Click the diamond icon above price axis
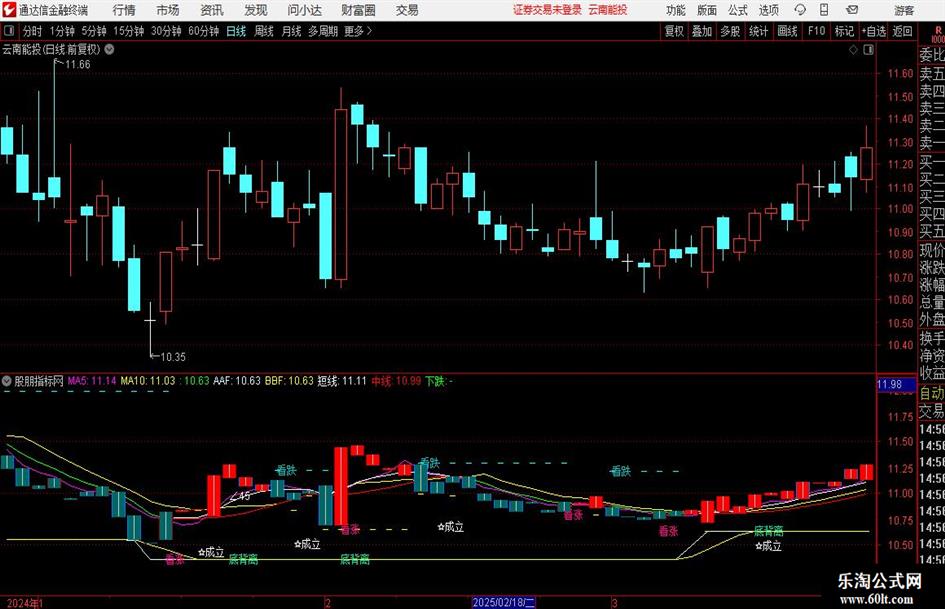945x609 pixels. tap(853, 50)
